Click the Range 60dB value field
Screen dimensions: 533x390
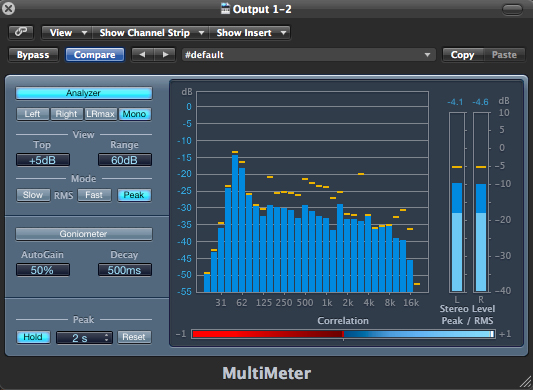click(125, 160)
